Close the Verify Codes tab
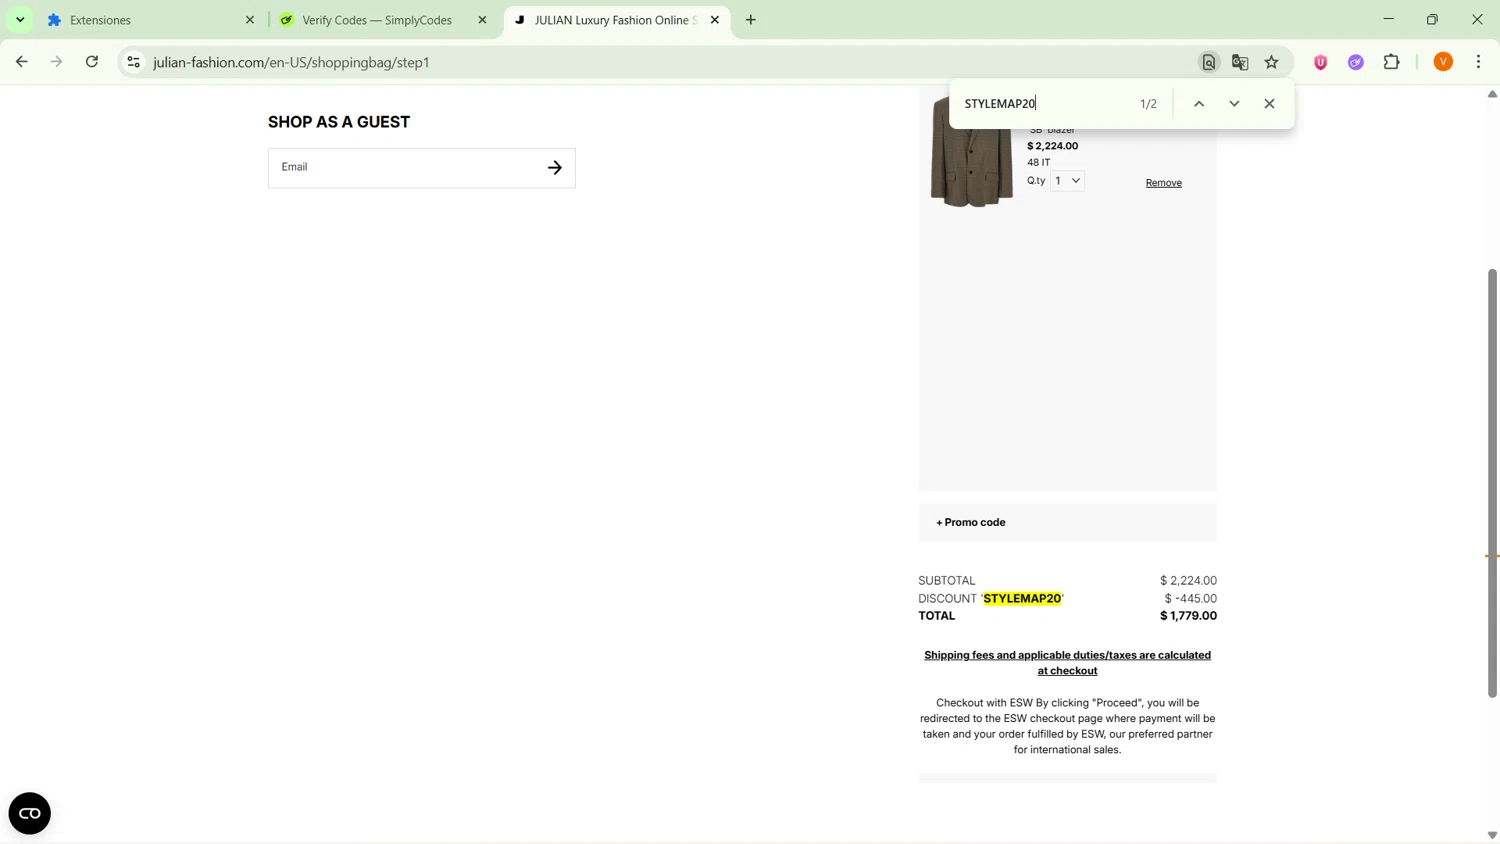The image size is (1500, 844). tap(482, 20)
